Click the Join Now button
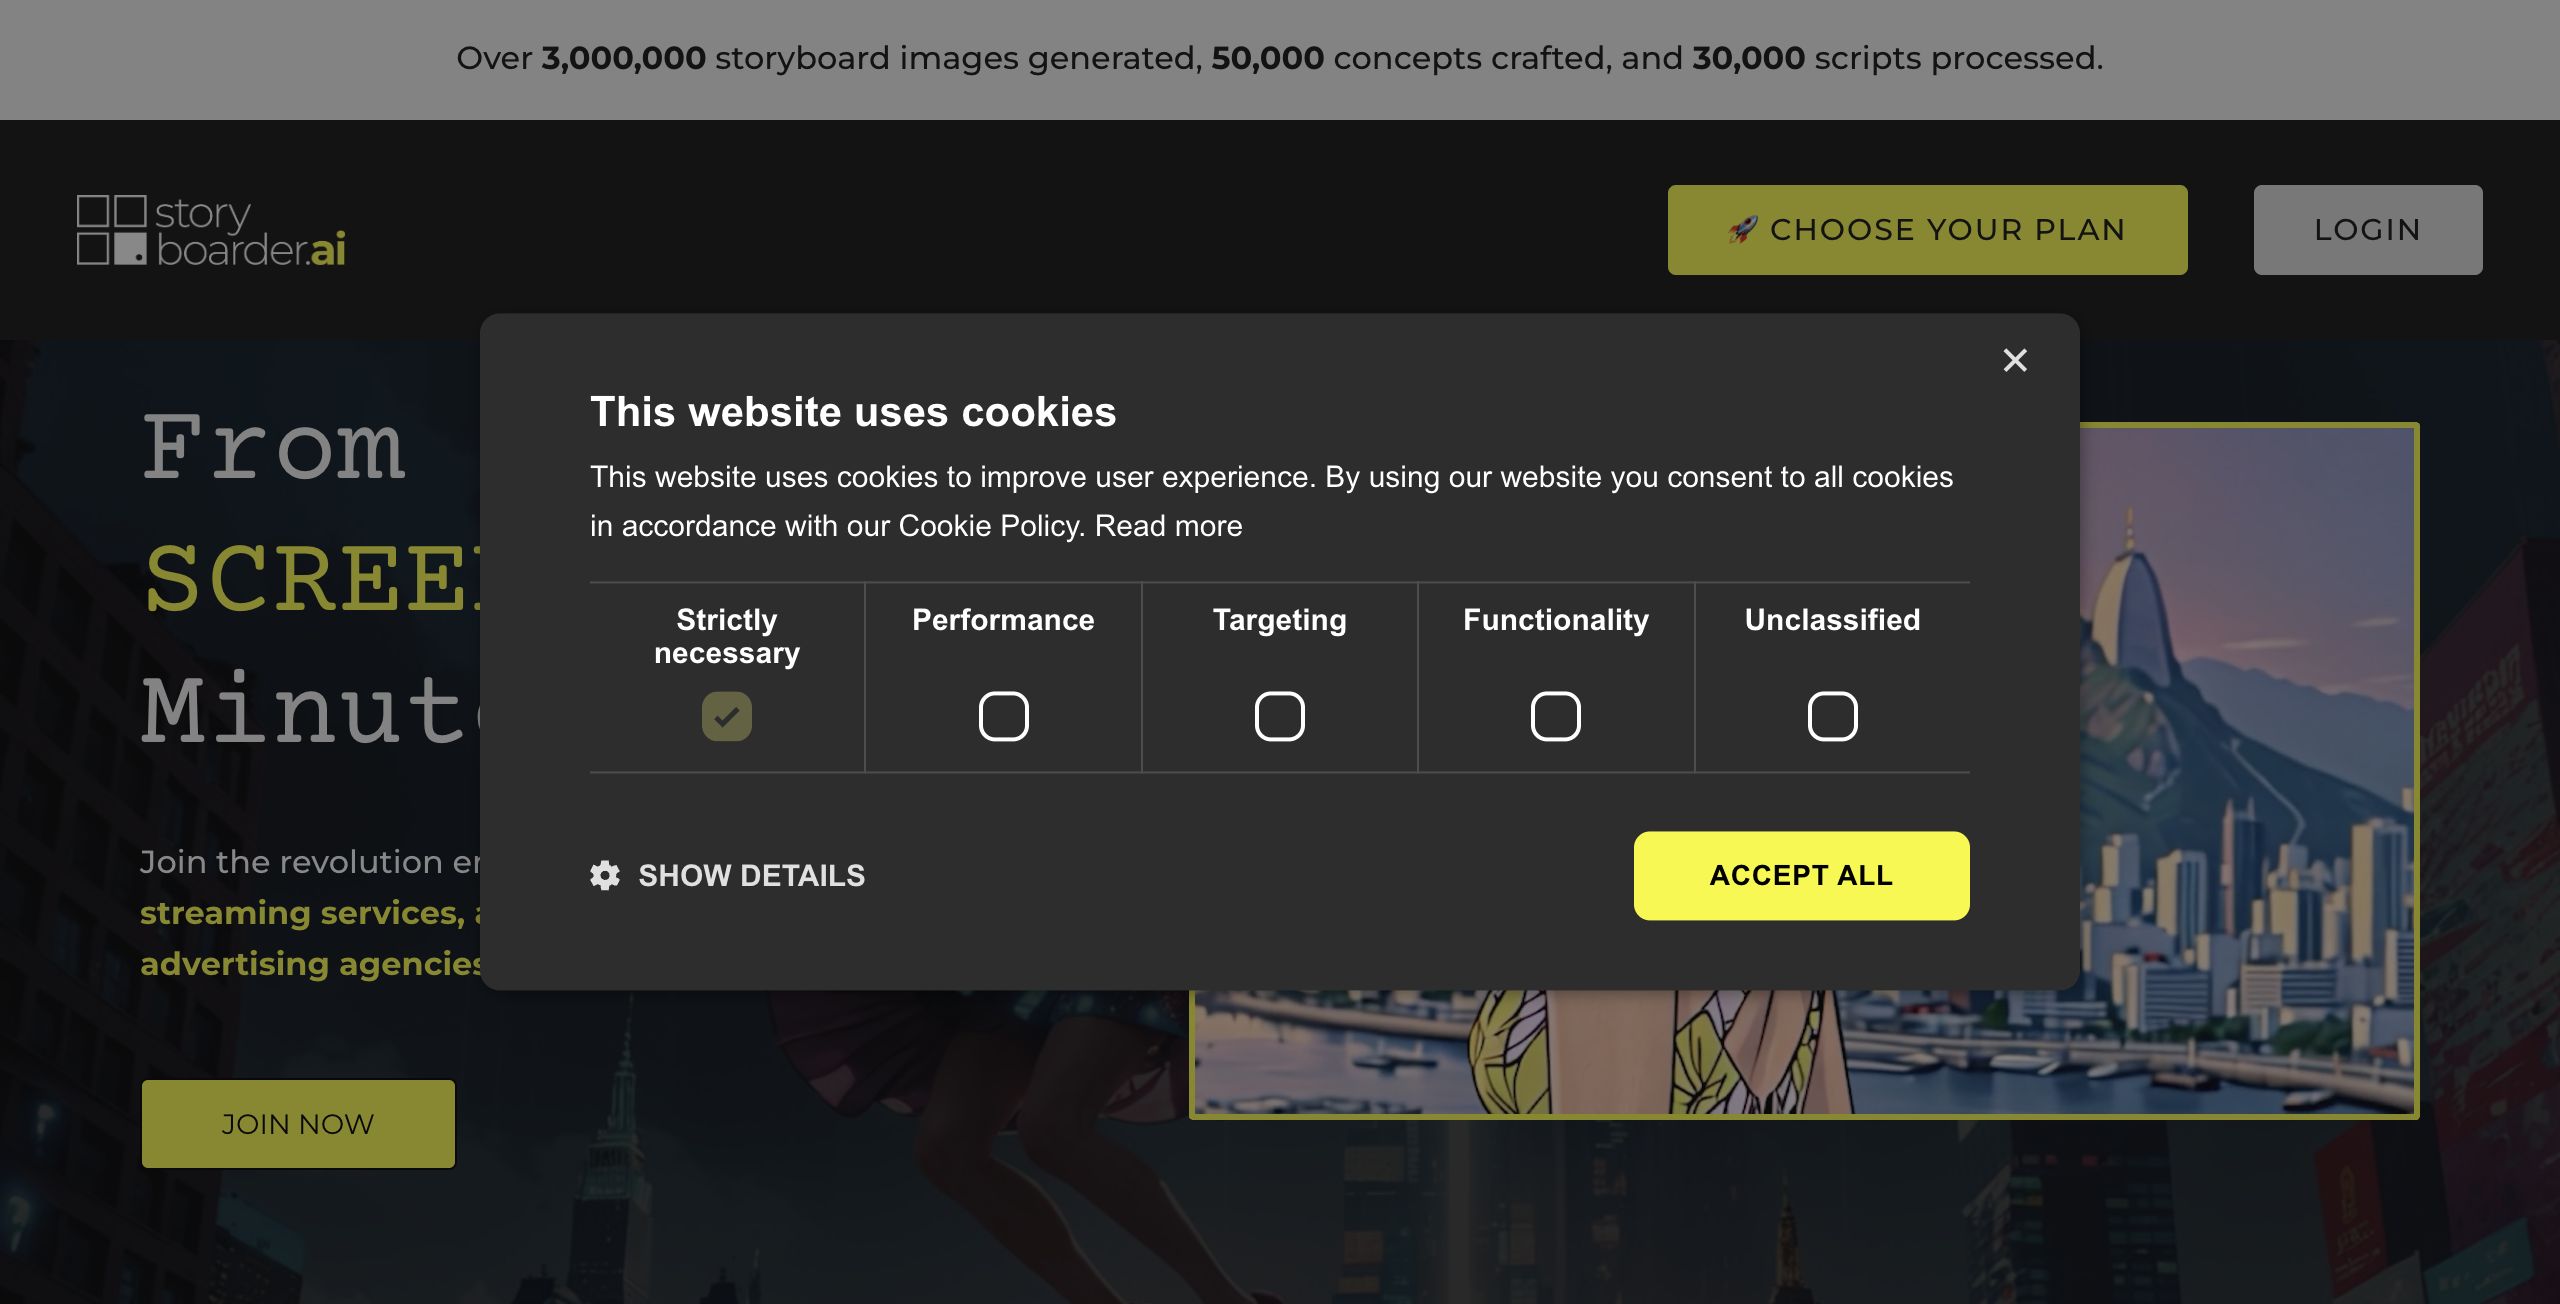This screenshot has width=2560, height=1304. (x=298, y=1124)
